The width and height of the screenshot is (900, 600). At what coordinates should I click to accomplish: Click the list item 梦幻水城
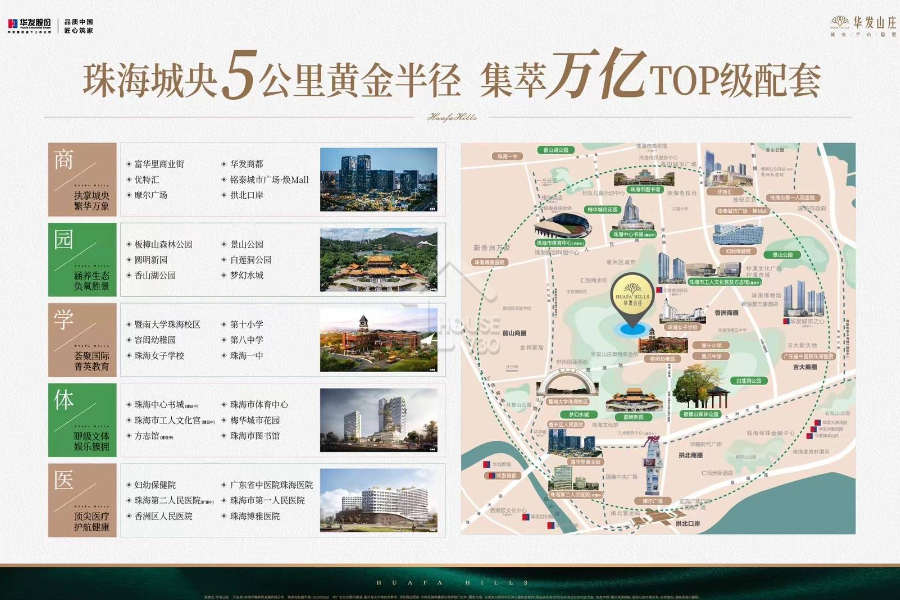click(x=246, y=275)
